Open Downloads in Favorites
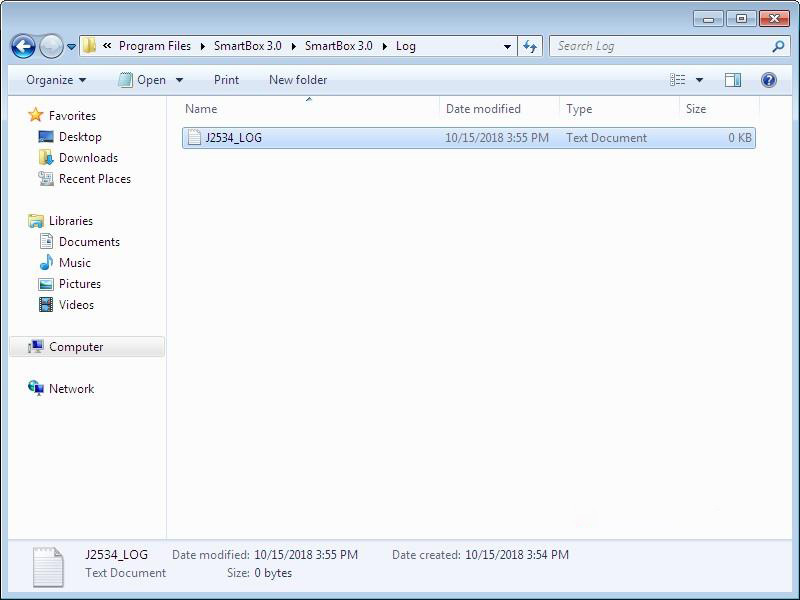The image size is (800, 600). pyautogui.click(x=88, y=158)
